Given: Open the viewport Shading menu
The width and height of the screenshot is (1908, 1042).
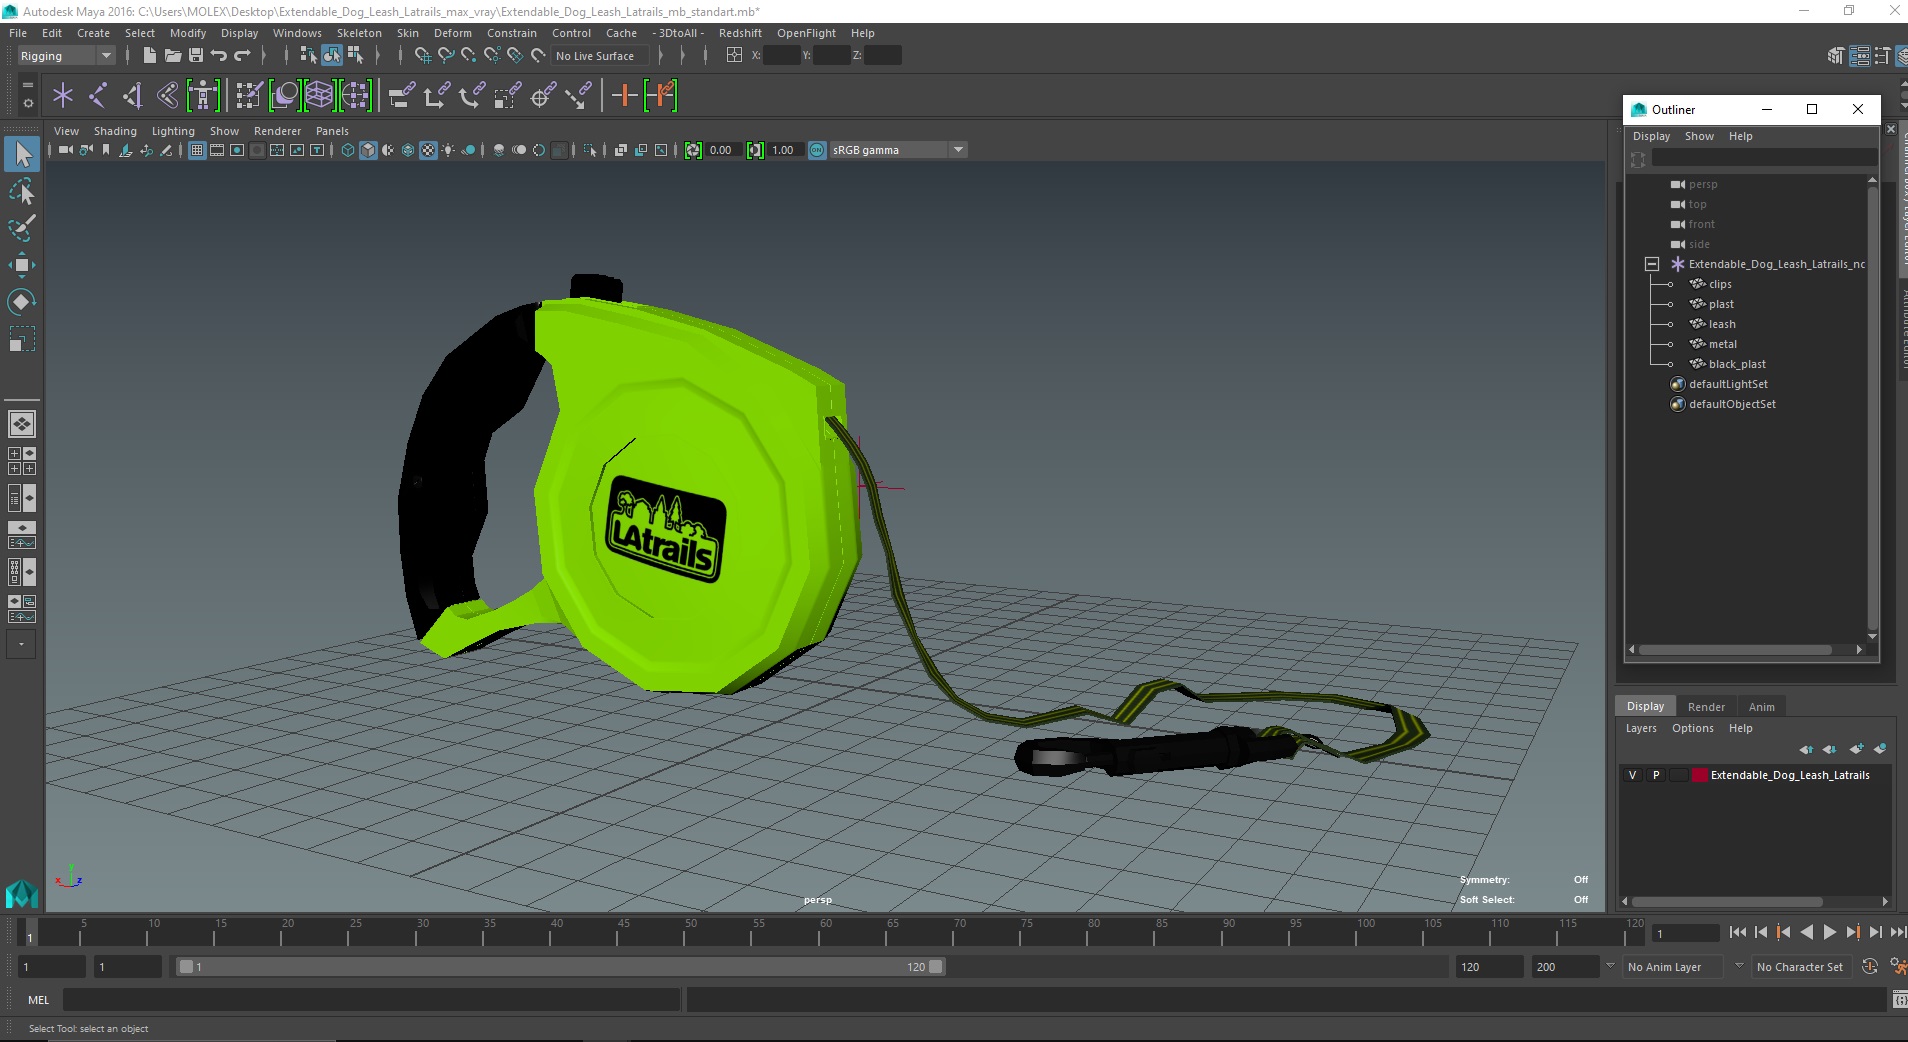Looking at the screenshot, I should point(115,131).
